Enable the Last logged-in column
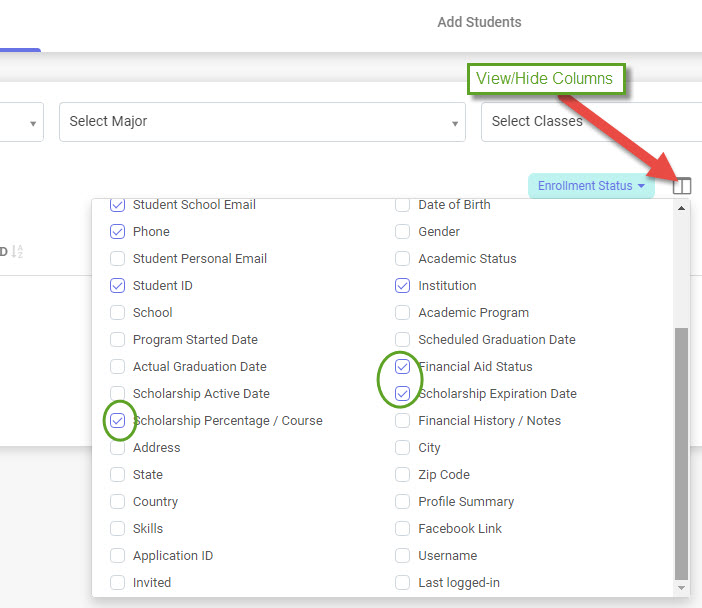The width and height of the screenshot is (702, 608). coord(403,583)
